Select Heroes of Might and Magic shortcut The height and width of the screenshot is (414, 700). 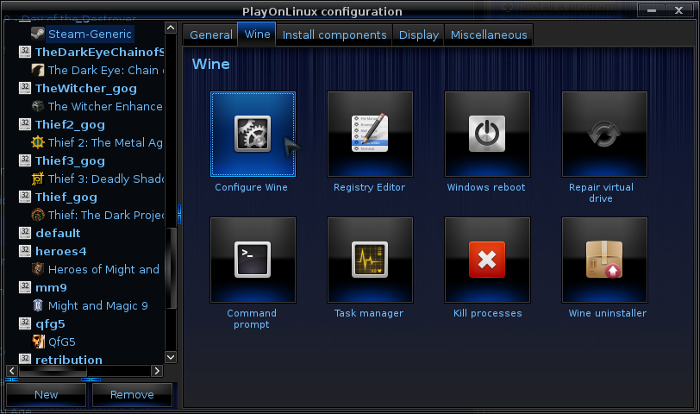coord(96,269)
